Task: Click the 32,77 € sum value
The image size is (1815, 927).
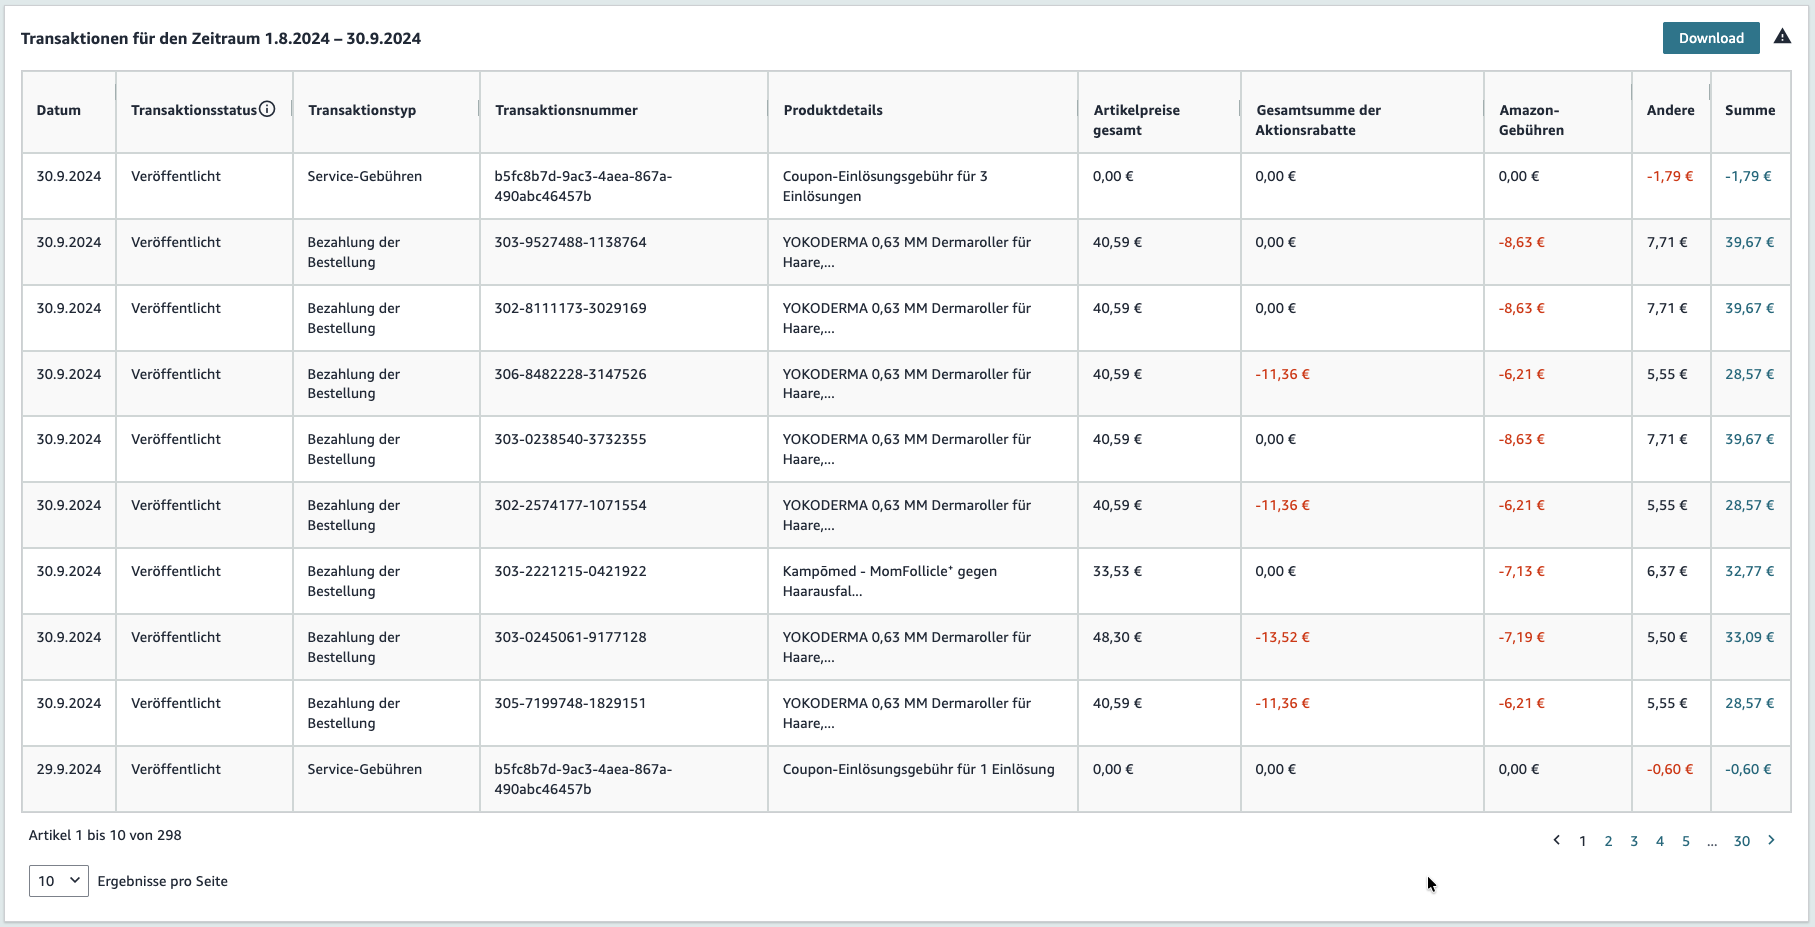Action: (x=1749, y=571)
